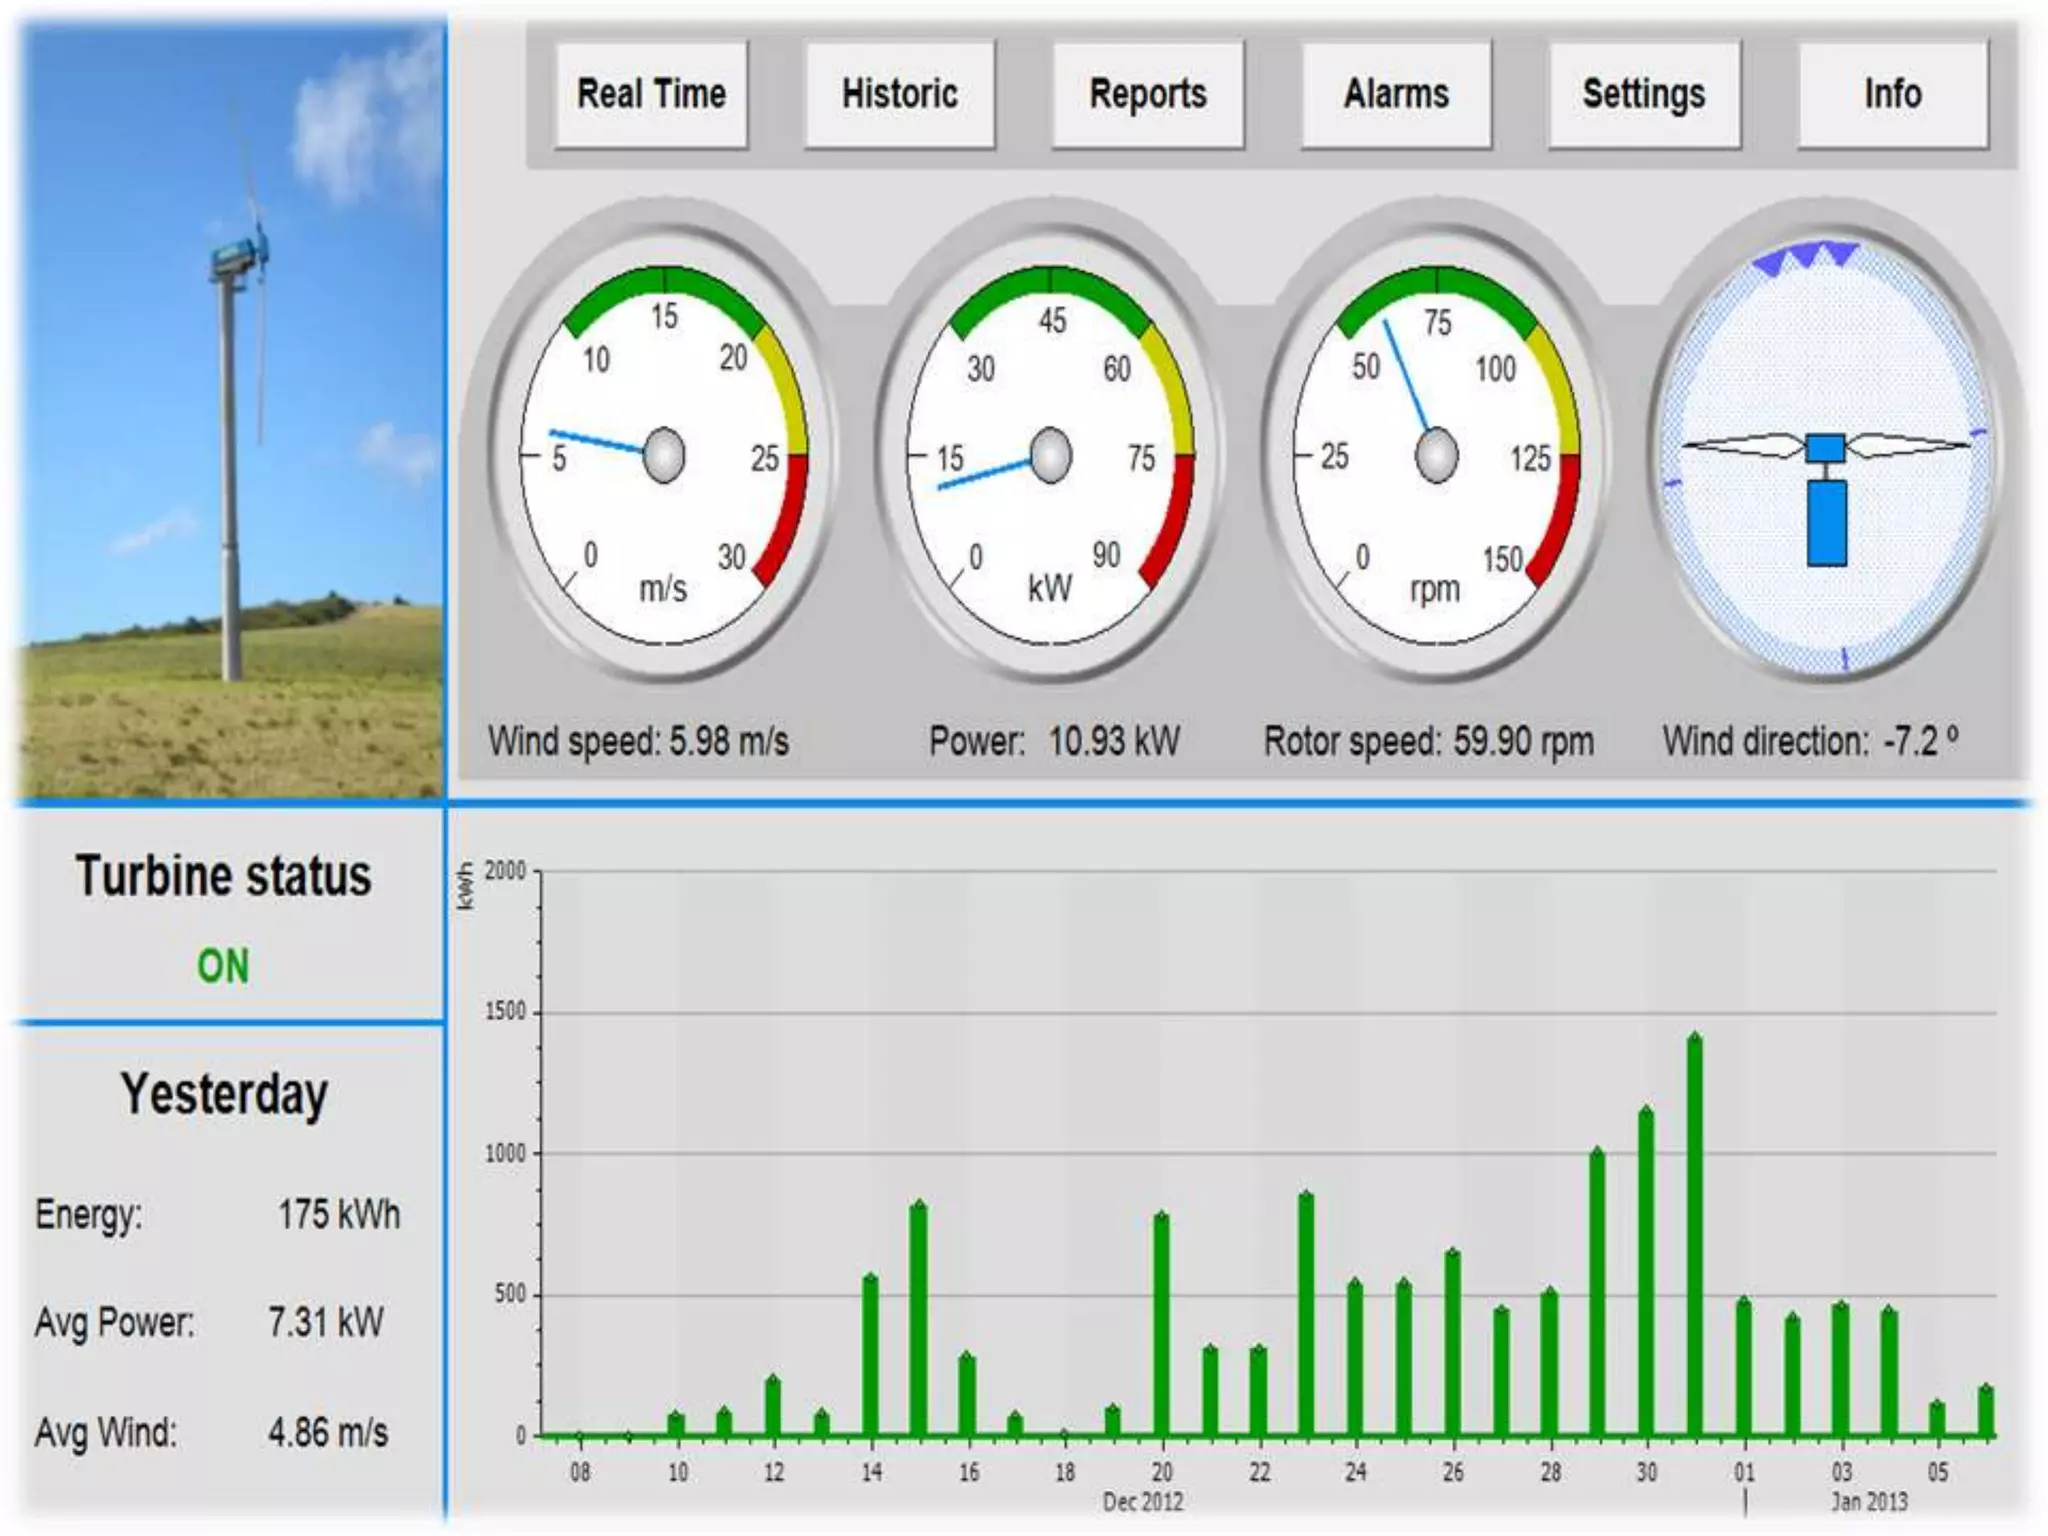Click the rotor speed rpm gauge hub
The image size is (2048, 1536).
tap(1436, 455)
